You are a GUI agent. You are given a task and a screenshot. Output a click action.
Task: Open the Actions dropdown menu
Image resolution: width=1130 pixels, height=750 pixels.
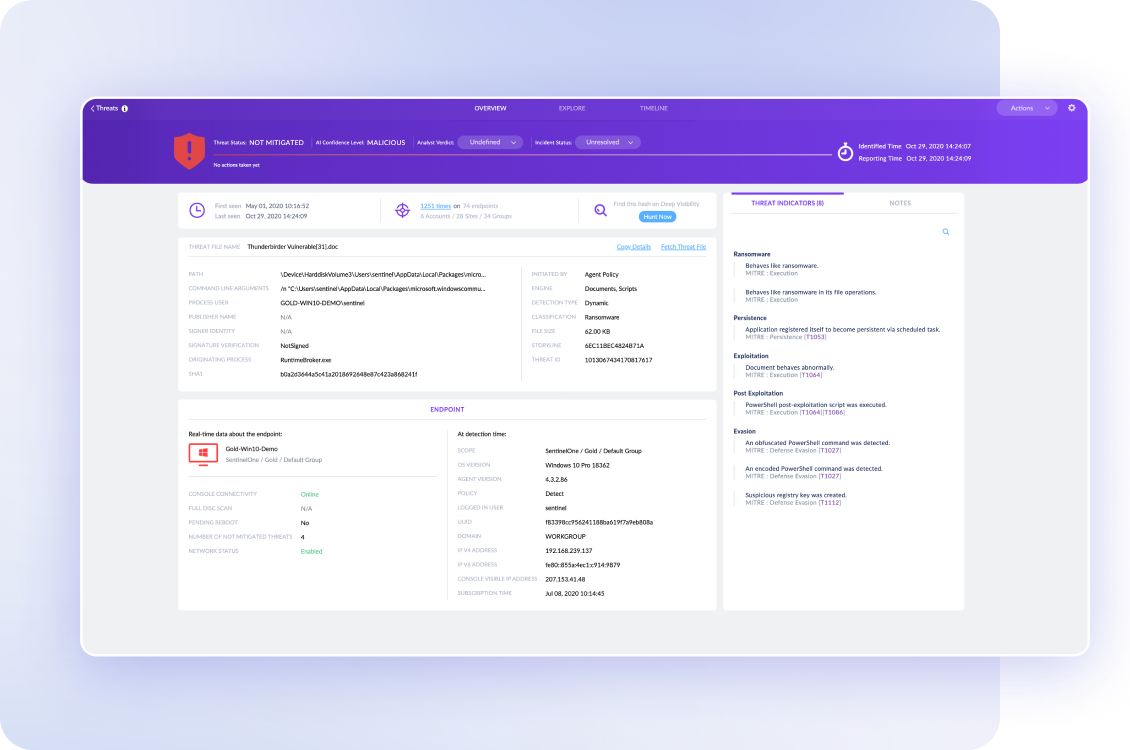click(1026, 108)
